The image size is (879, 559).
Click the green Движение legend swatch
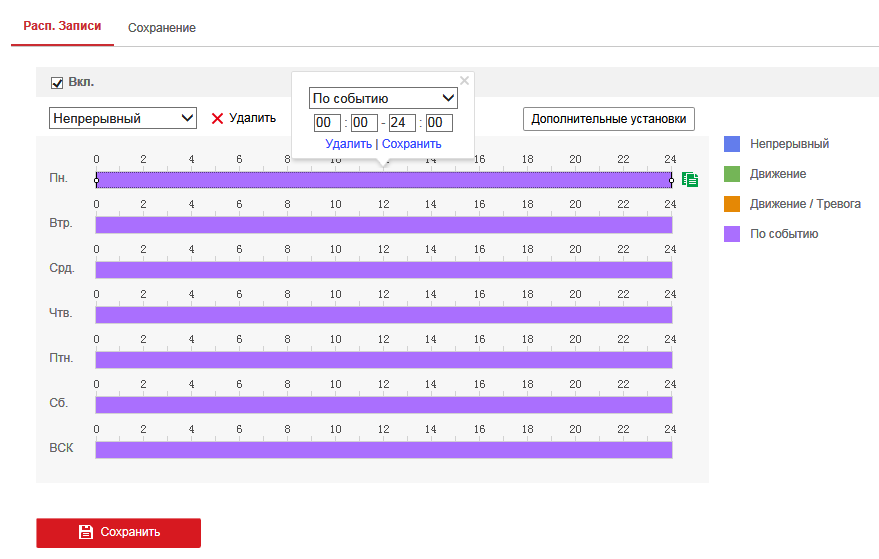(x=732, y=174)
